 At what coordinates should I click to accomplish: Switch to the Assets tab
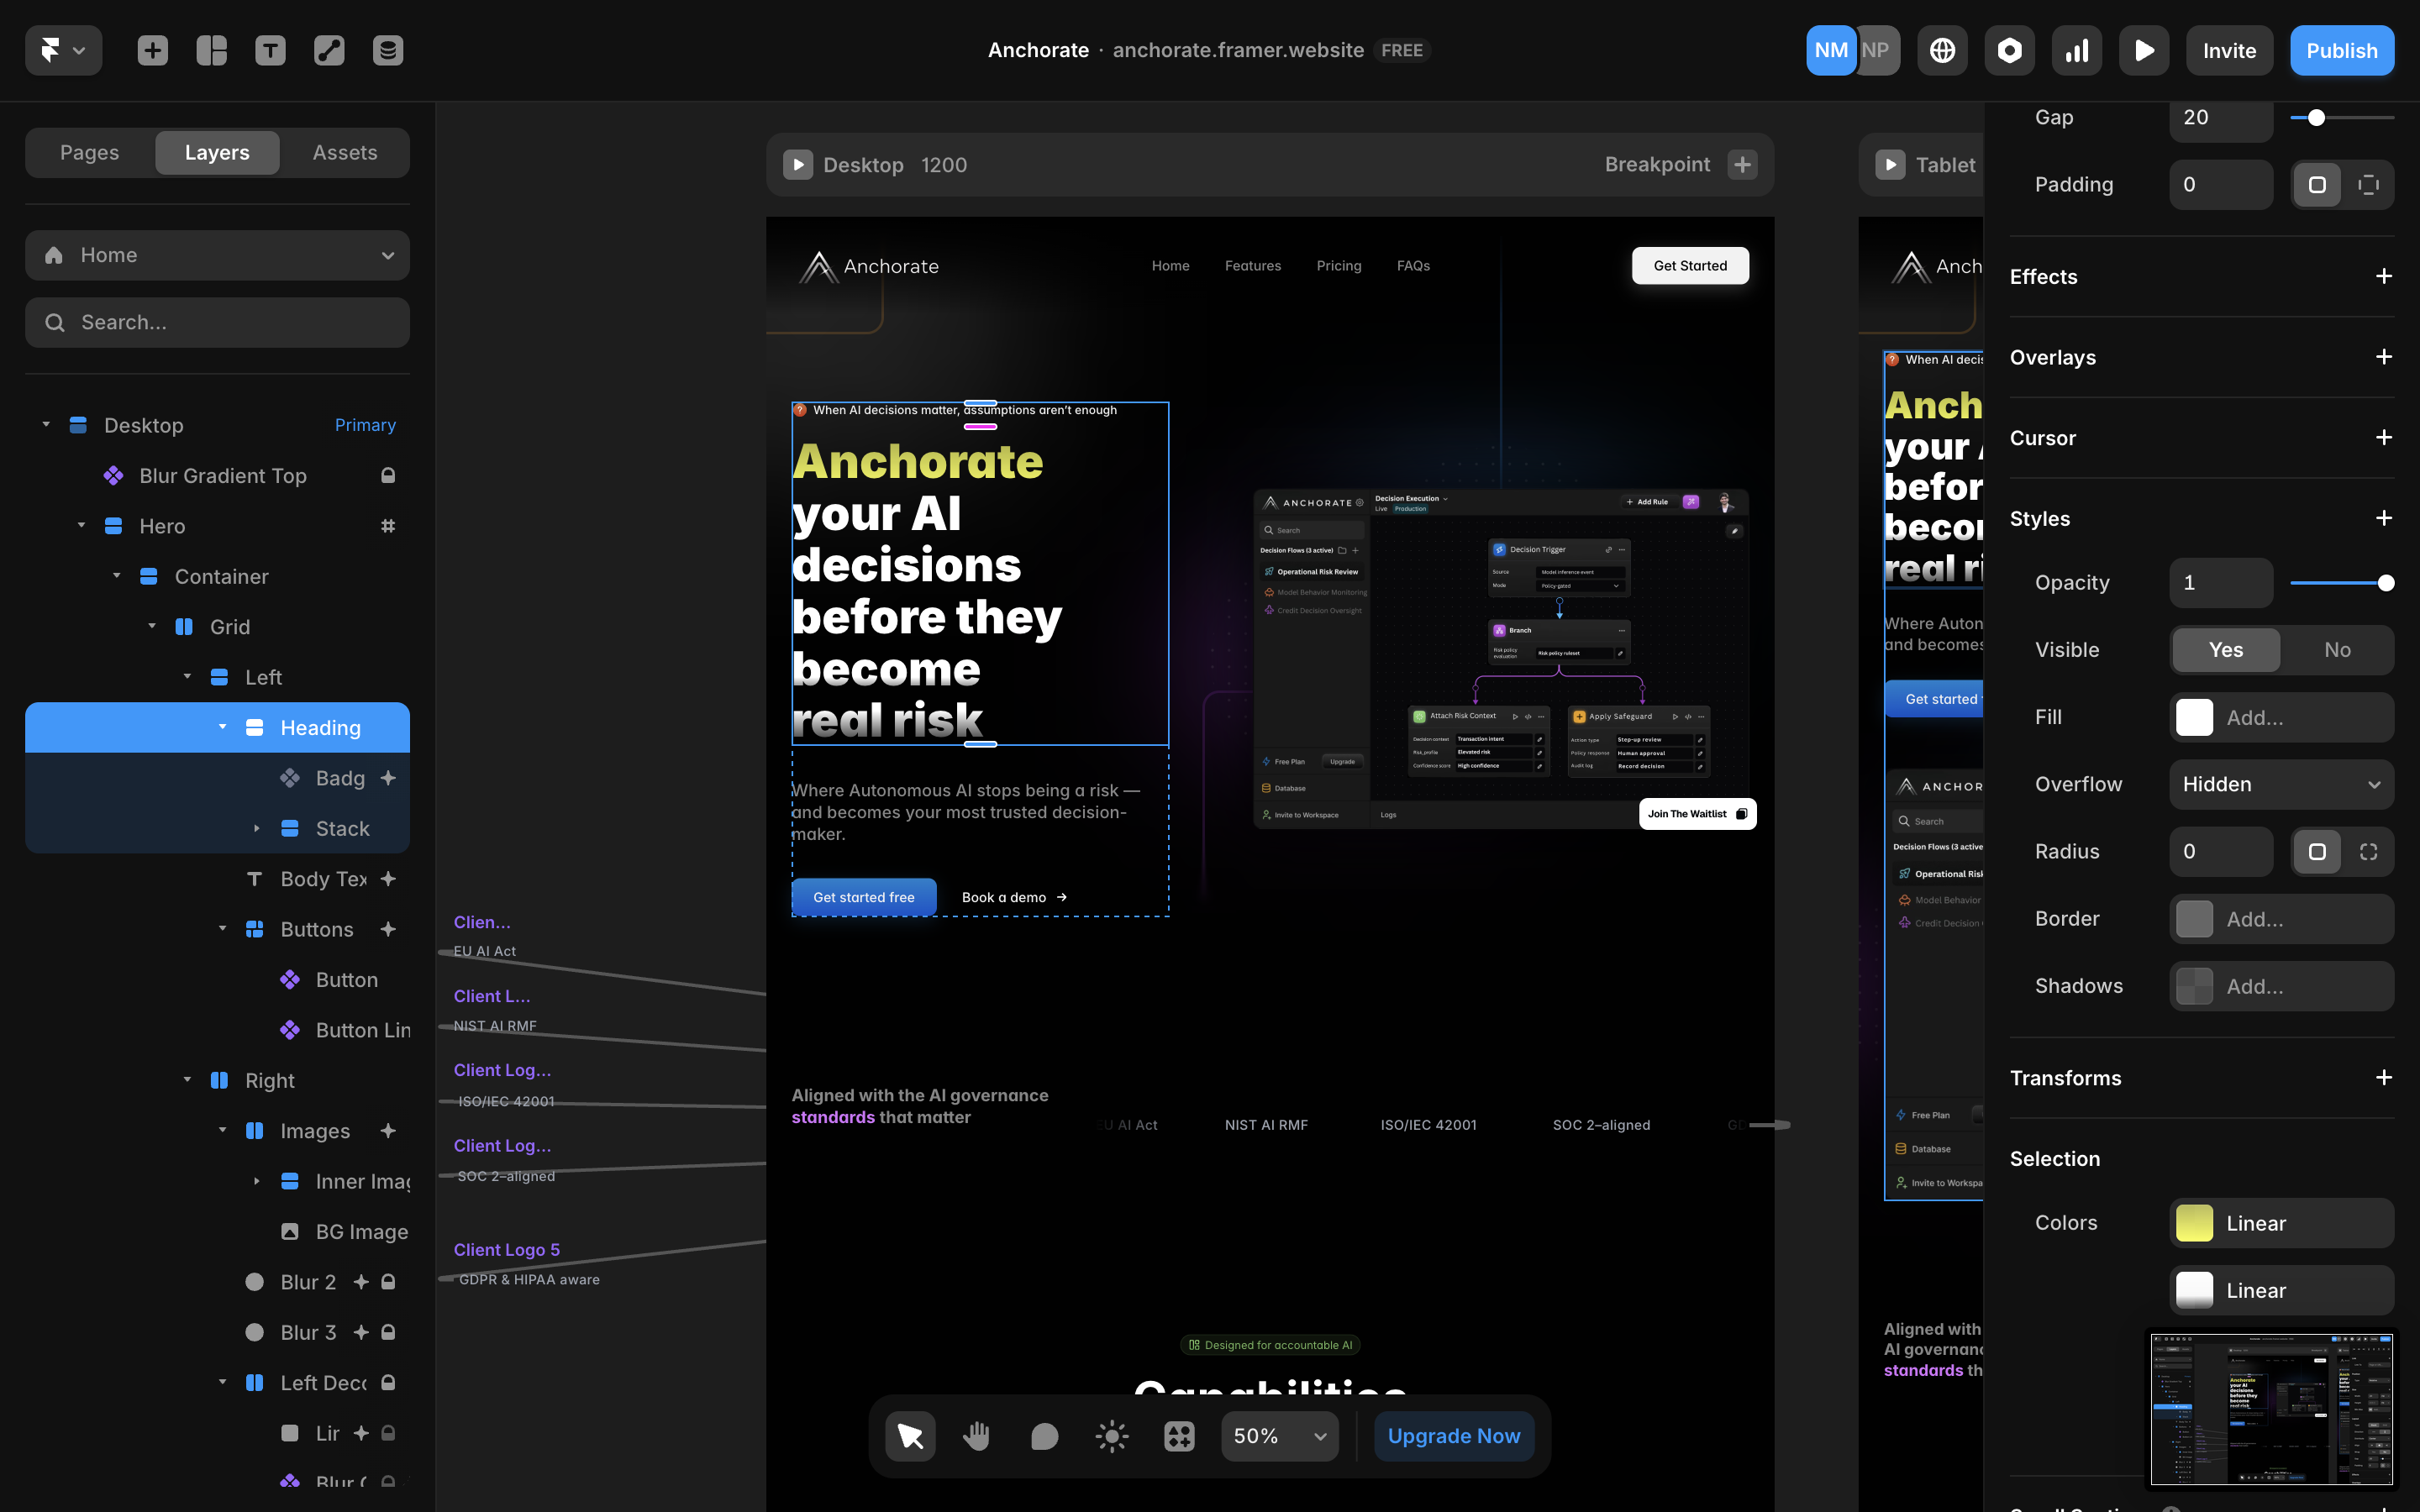[344, 153]
